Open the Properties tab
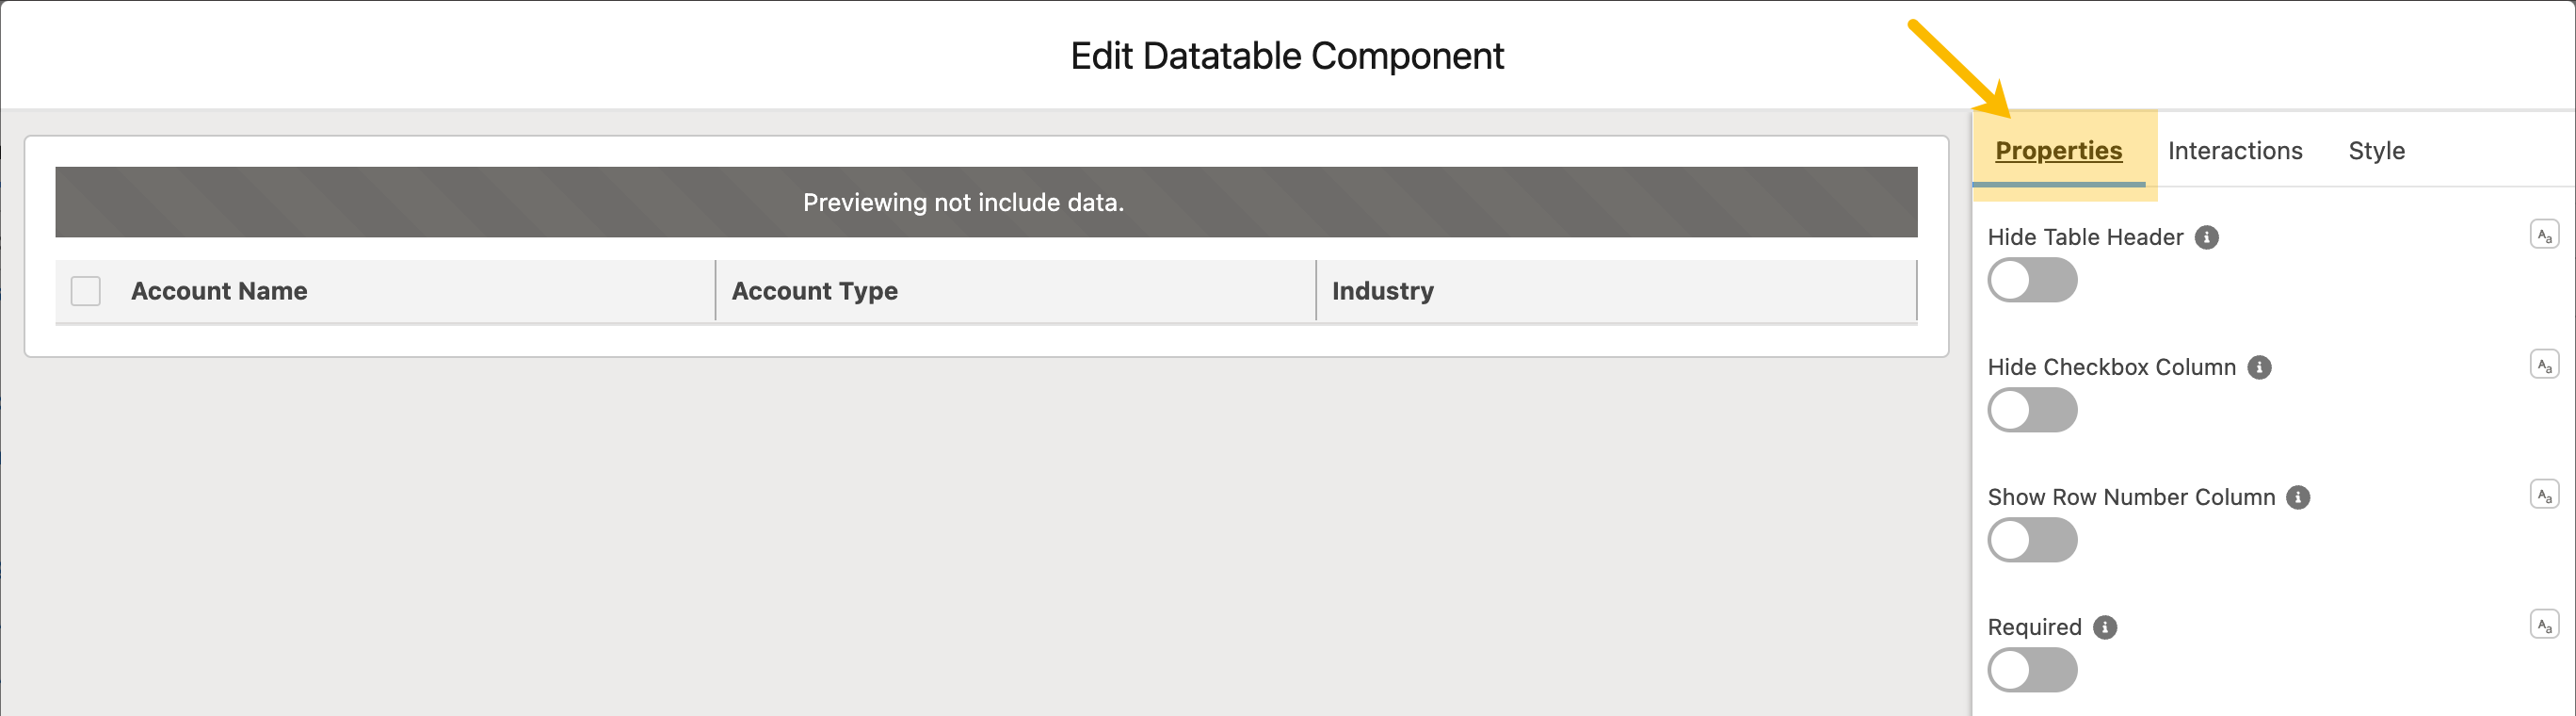Viewport: 2576px width, 716px height. coord(2058,151)
